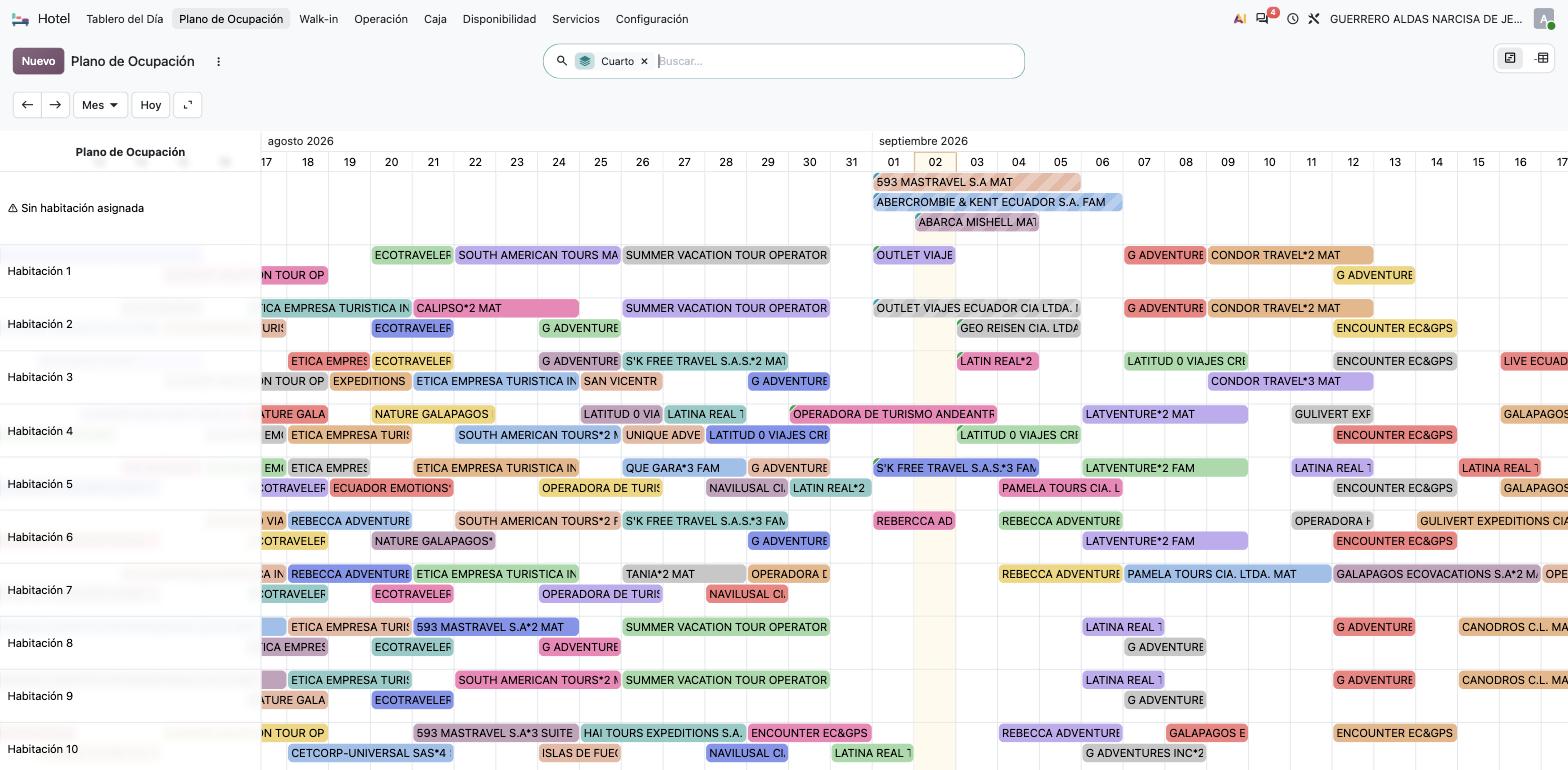Open PAMELA TOURS CIA. LTDA. MAT reservation

1228,574
